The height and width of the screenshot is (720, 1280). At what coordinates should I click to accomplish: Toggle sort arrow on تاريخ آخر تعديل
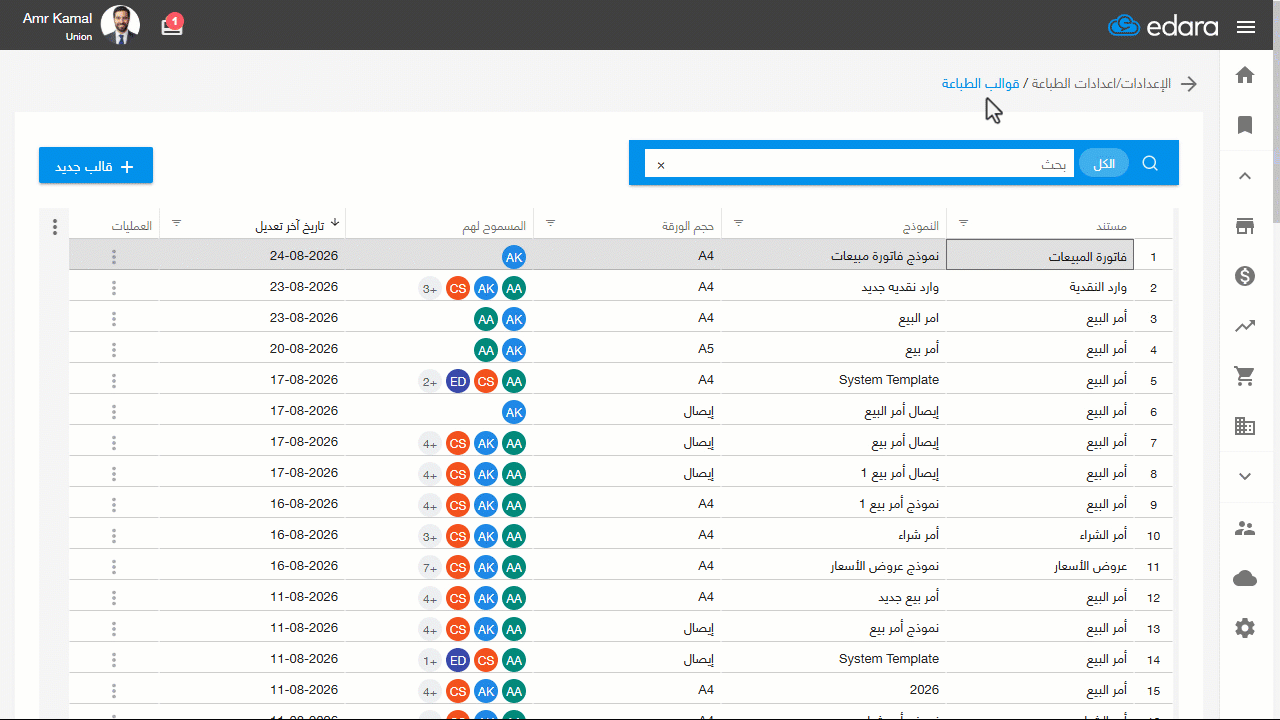pyautogui.click(x=335, y=223)
